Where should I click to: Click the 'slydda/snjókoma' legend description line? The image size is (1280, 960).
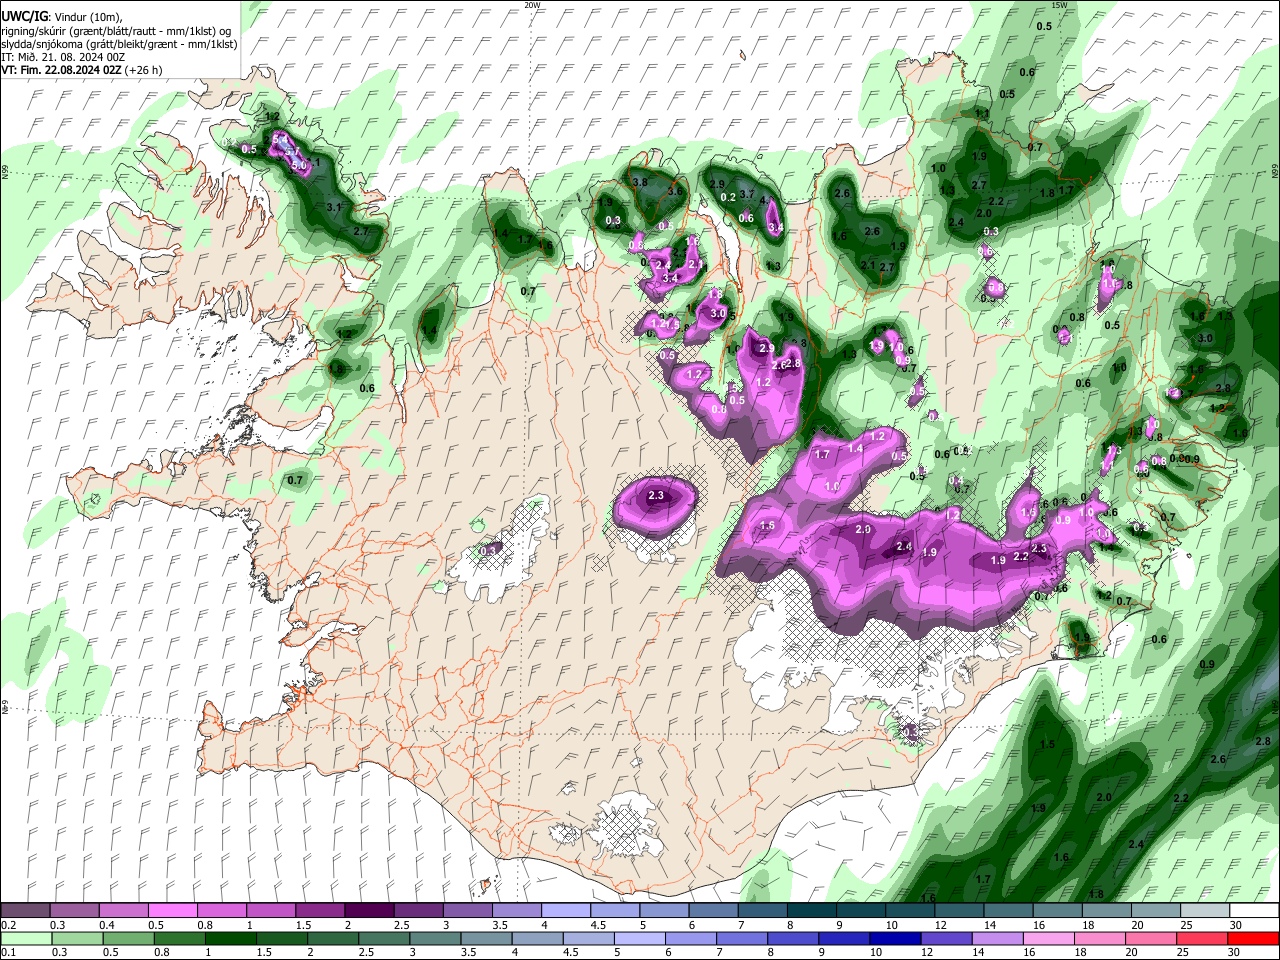tap(119, 44)
